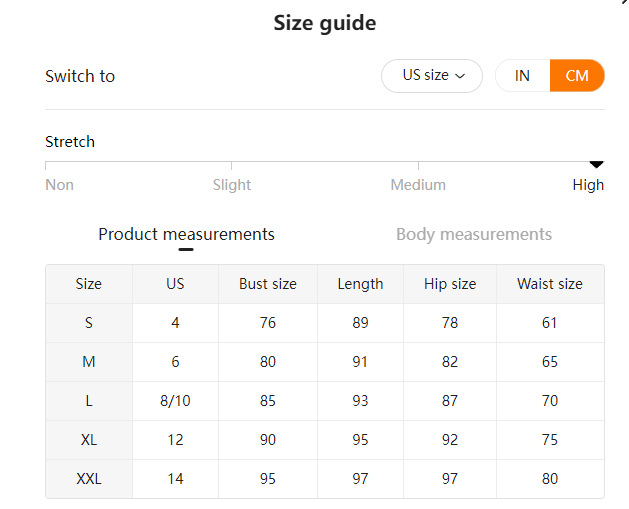Viewport: 629px width, 509px height.
Task: Click the Waist size column header
Action: tap(549, 284)
